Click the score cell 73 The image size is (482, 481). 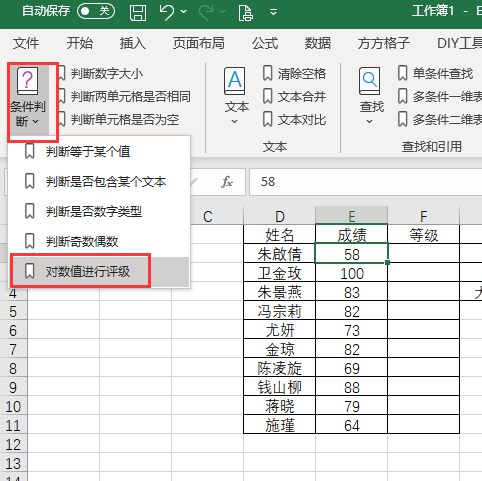coord(352,330)
